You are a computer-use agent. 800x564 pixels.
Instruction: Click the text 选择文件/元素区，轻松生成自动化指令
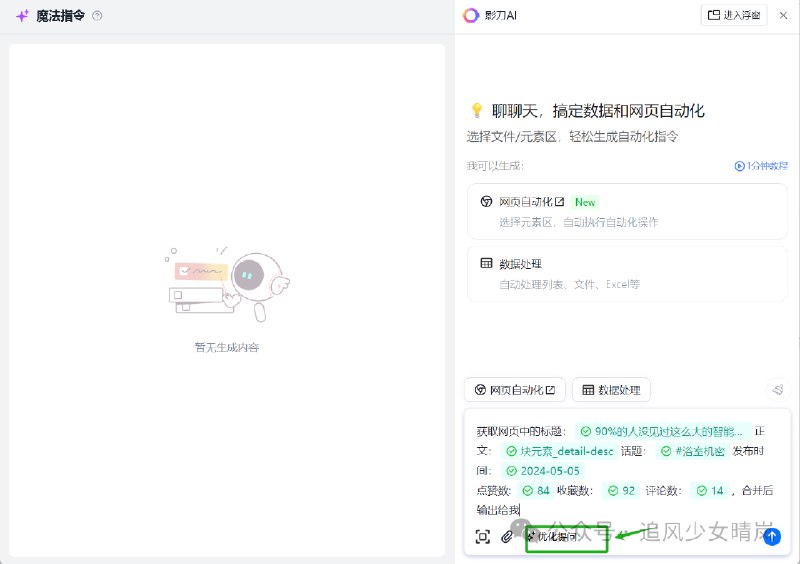(x=572, y=137)
